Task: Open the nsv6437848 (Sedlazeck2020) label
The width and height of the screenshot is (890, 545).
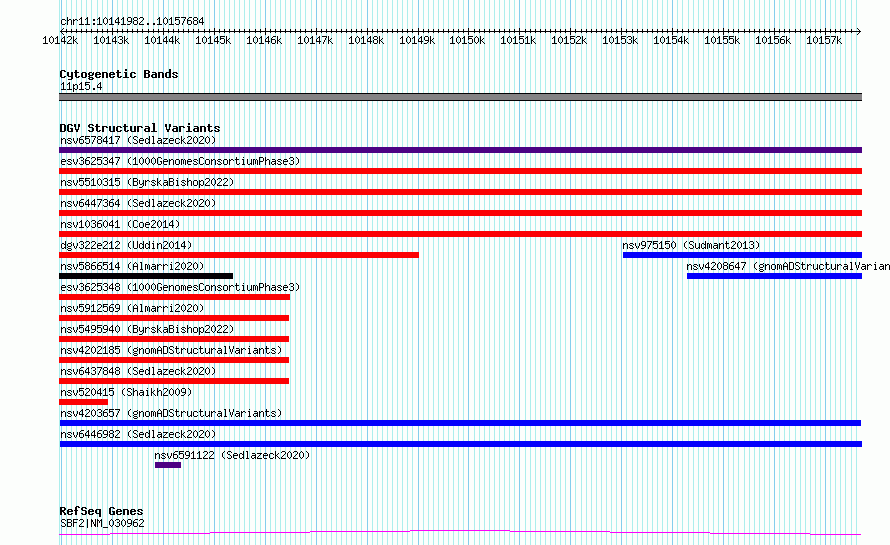Action: (138, 371)
